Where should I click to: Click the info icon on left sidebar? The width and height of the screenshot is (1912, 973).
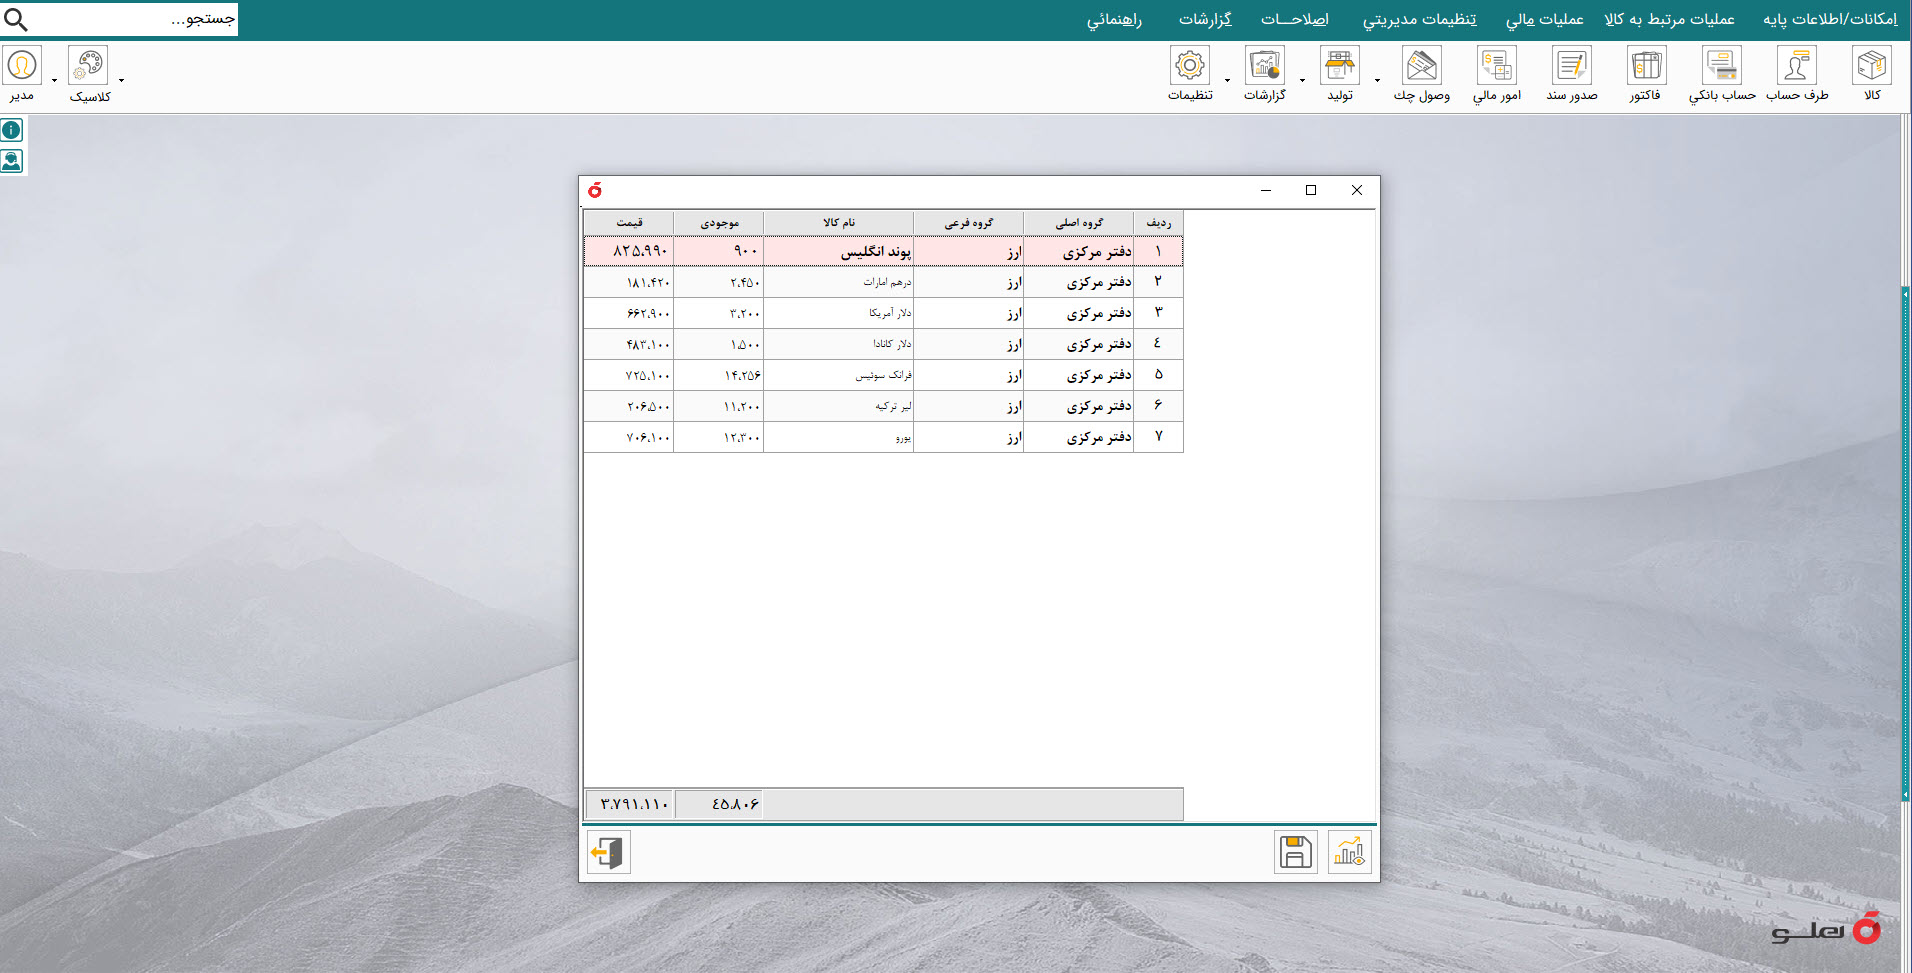[12, 130]
